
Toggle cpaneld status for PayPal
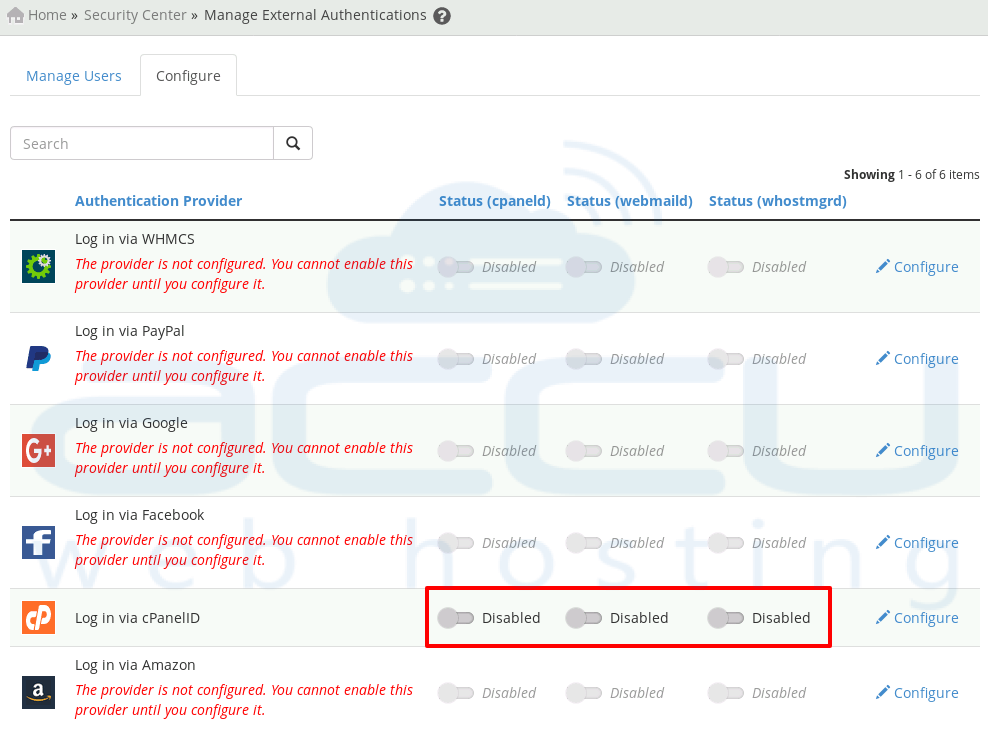[x=456, y=359]
